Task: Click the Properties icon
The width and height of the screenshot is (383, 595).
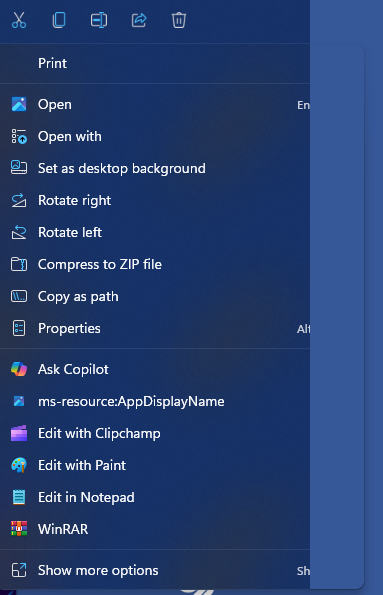Action: click(x=19, y=328)
